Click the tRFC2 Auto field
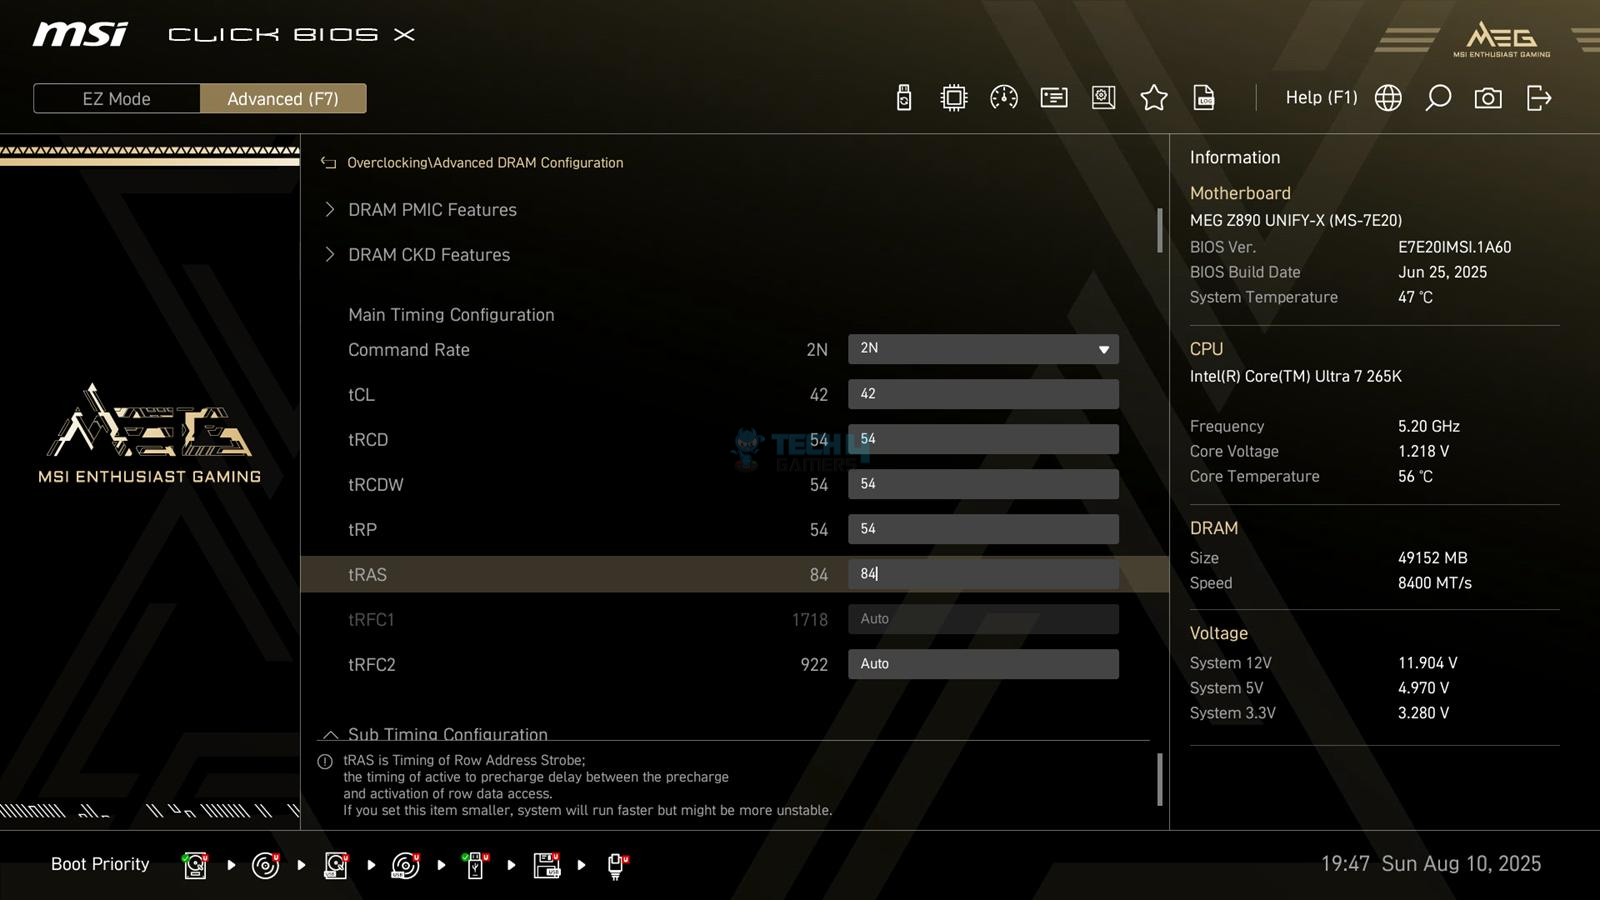Viewport: 1600px width, 900px height. pos(983,664)
